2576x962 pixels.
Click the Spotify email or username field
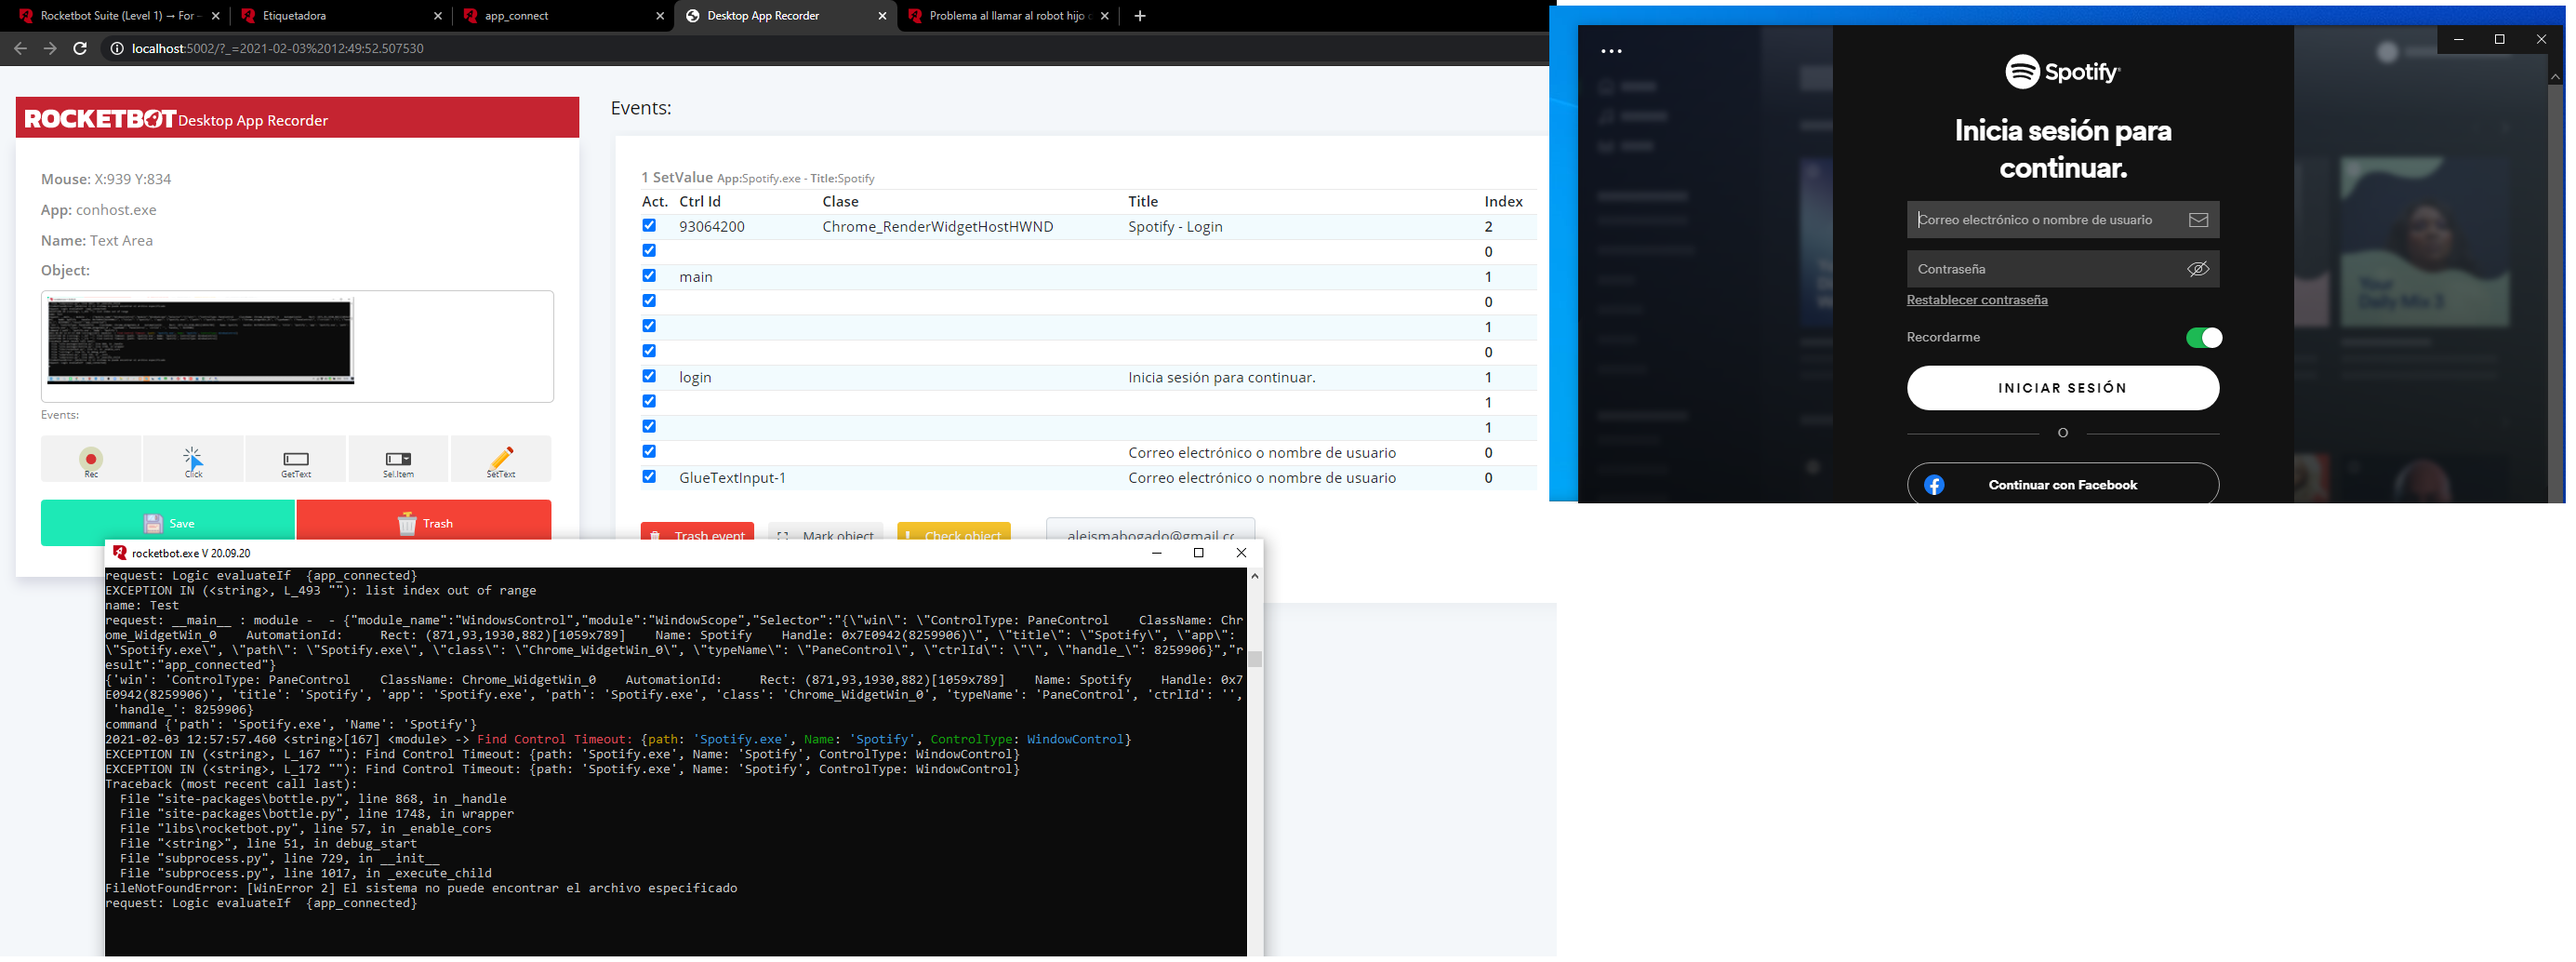(x=2045, y=220)
